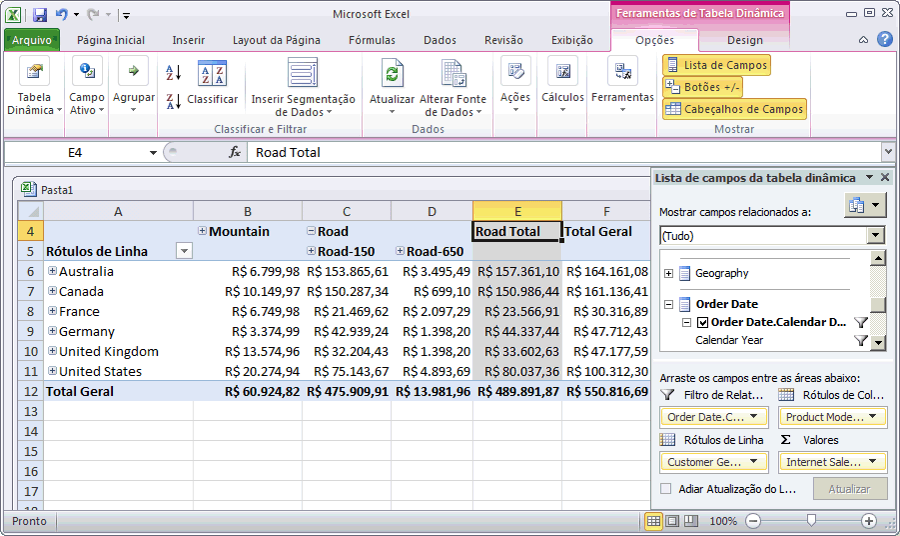Open the Classificar sort dialog icon

212,75
